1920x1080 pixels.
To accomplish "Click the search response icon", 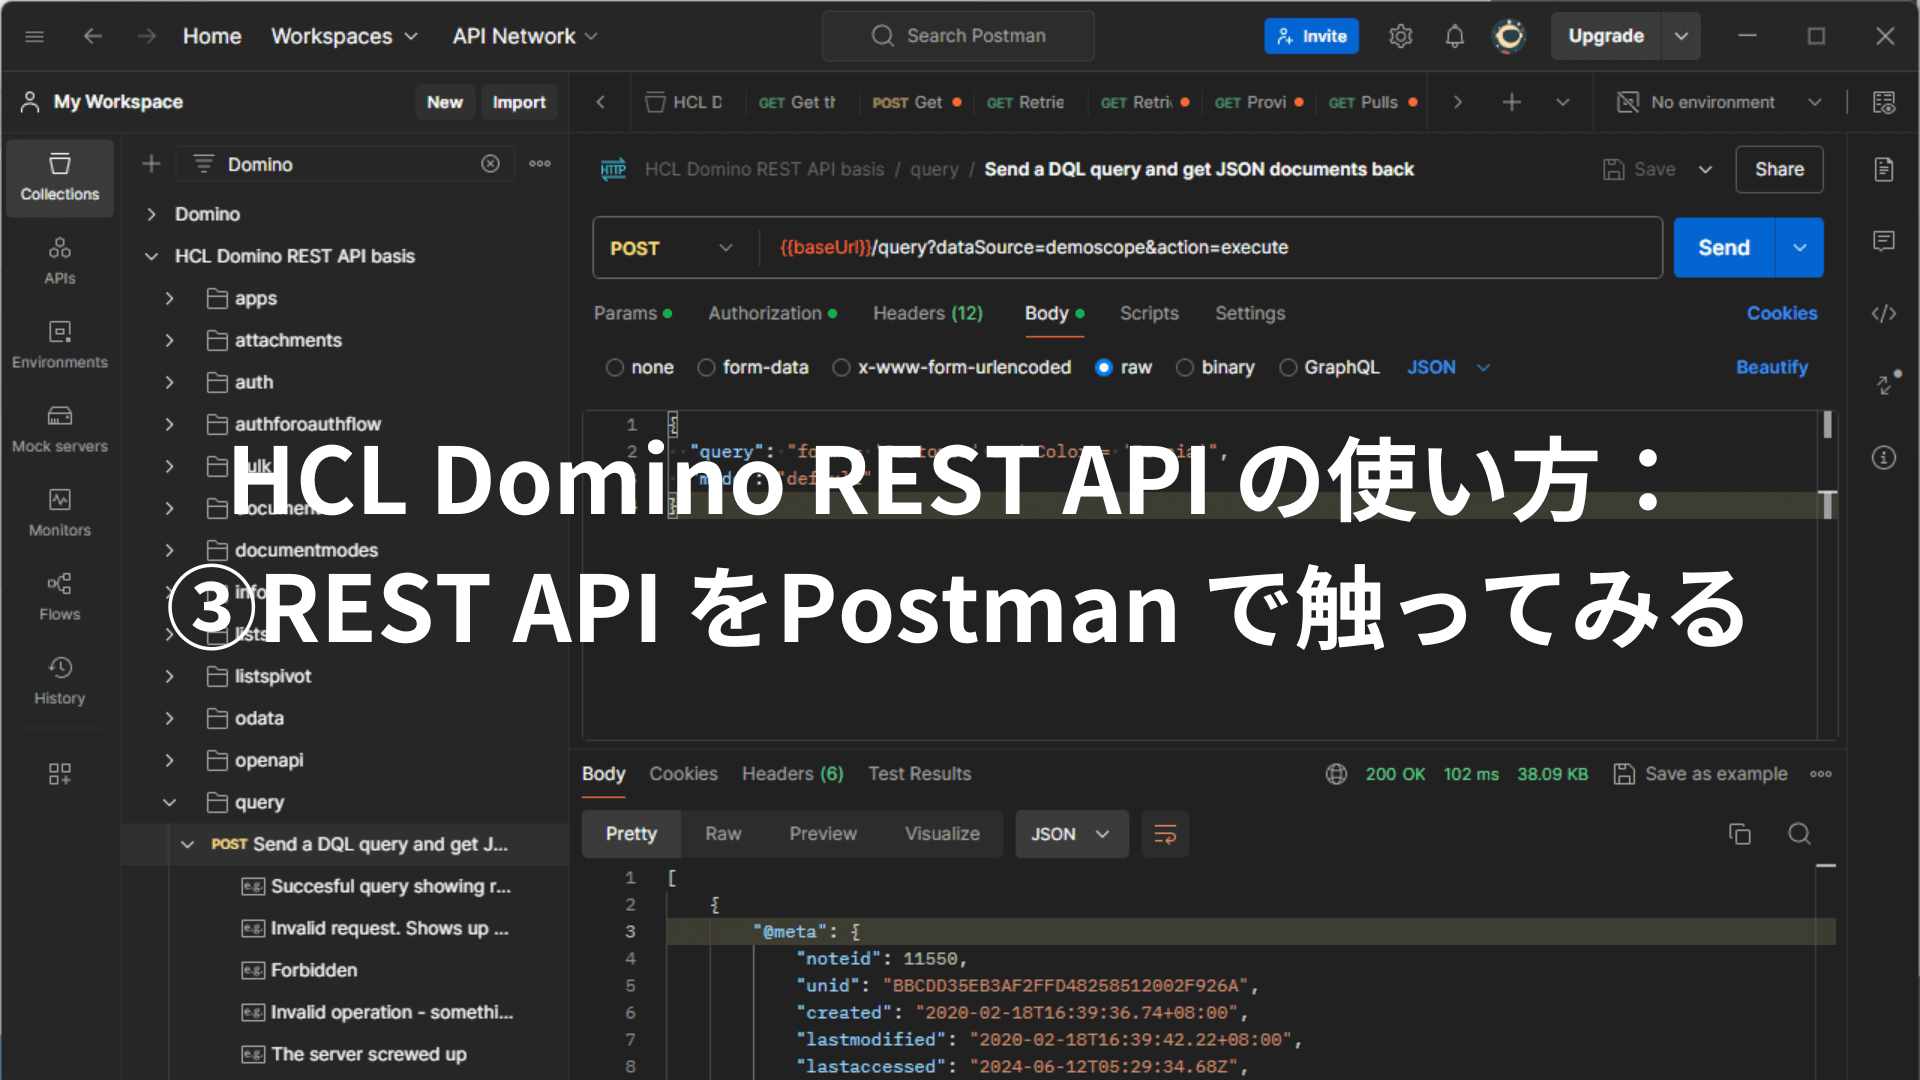I will click(x=1799, y=834).
